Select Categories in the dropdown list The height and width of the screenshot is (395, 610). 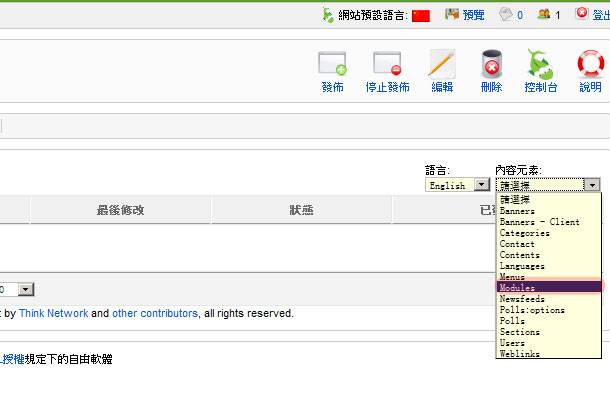pyautogui.click(x=549, y=233)
